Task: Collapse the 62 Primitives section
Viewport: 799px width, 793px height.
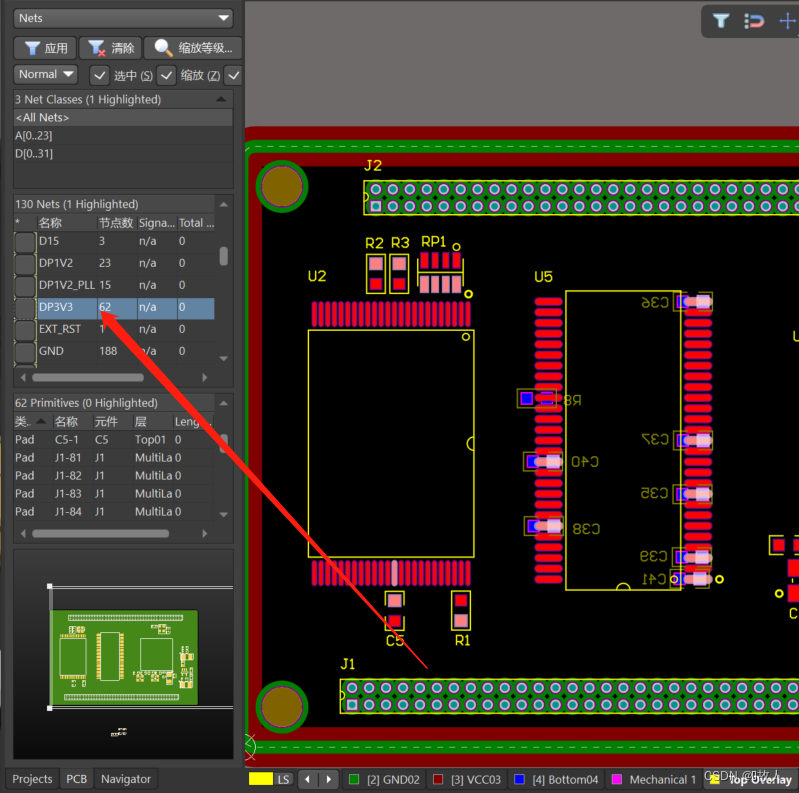Action: pos(224,403)
